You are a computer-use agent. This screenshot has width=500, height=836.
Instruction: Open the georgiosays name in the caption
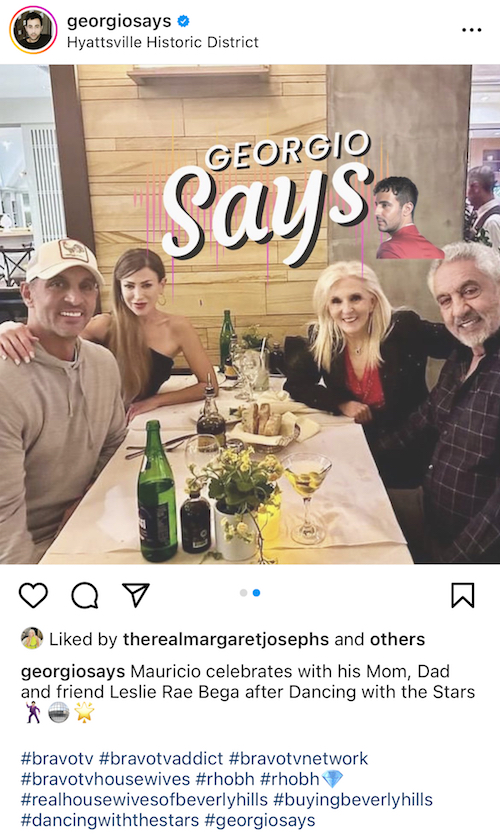(x=72, y=671)
